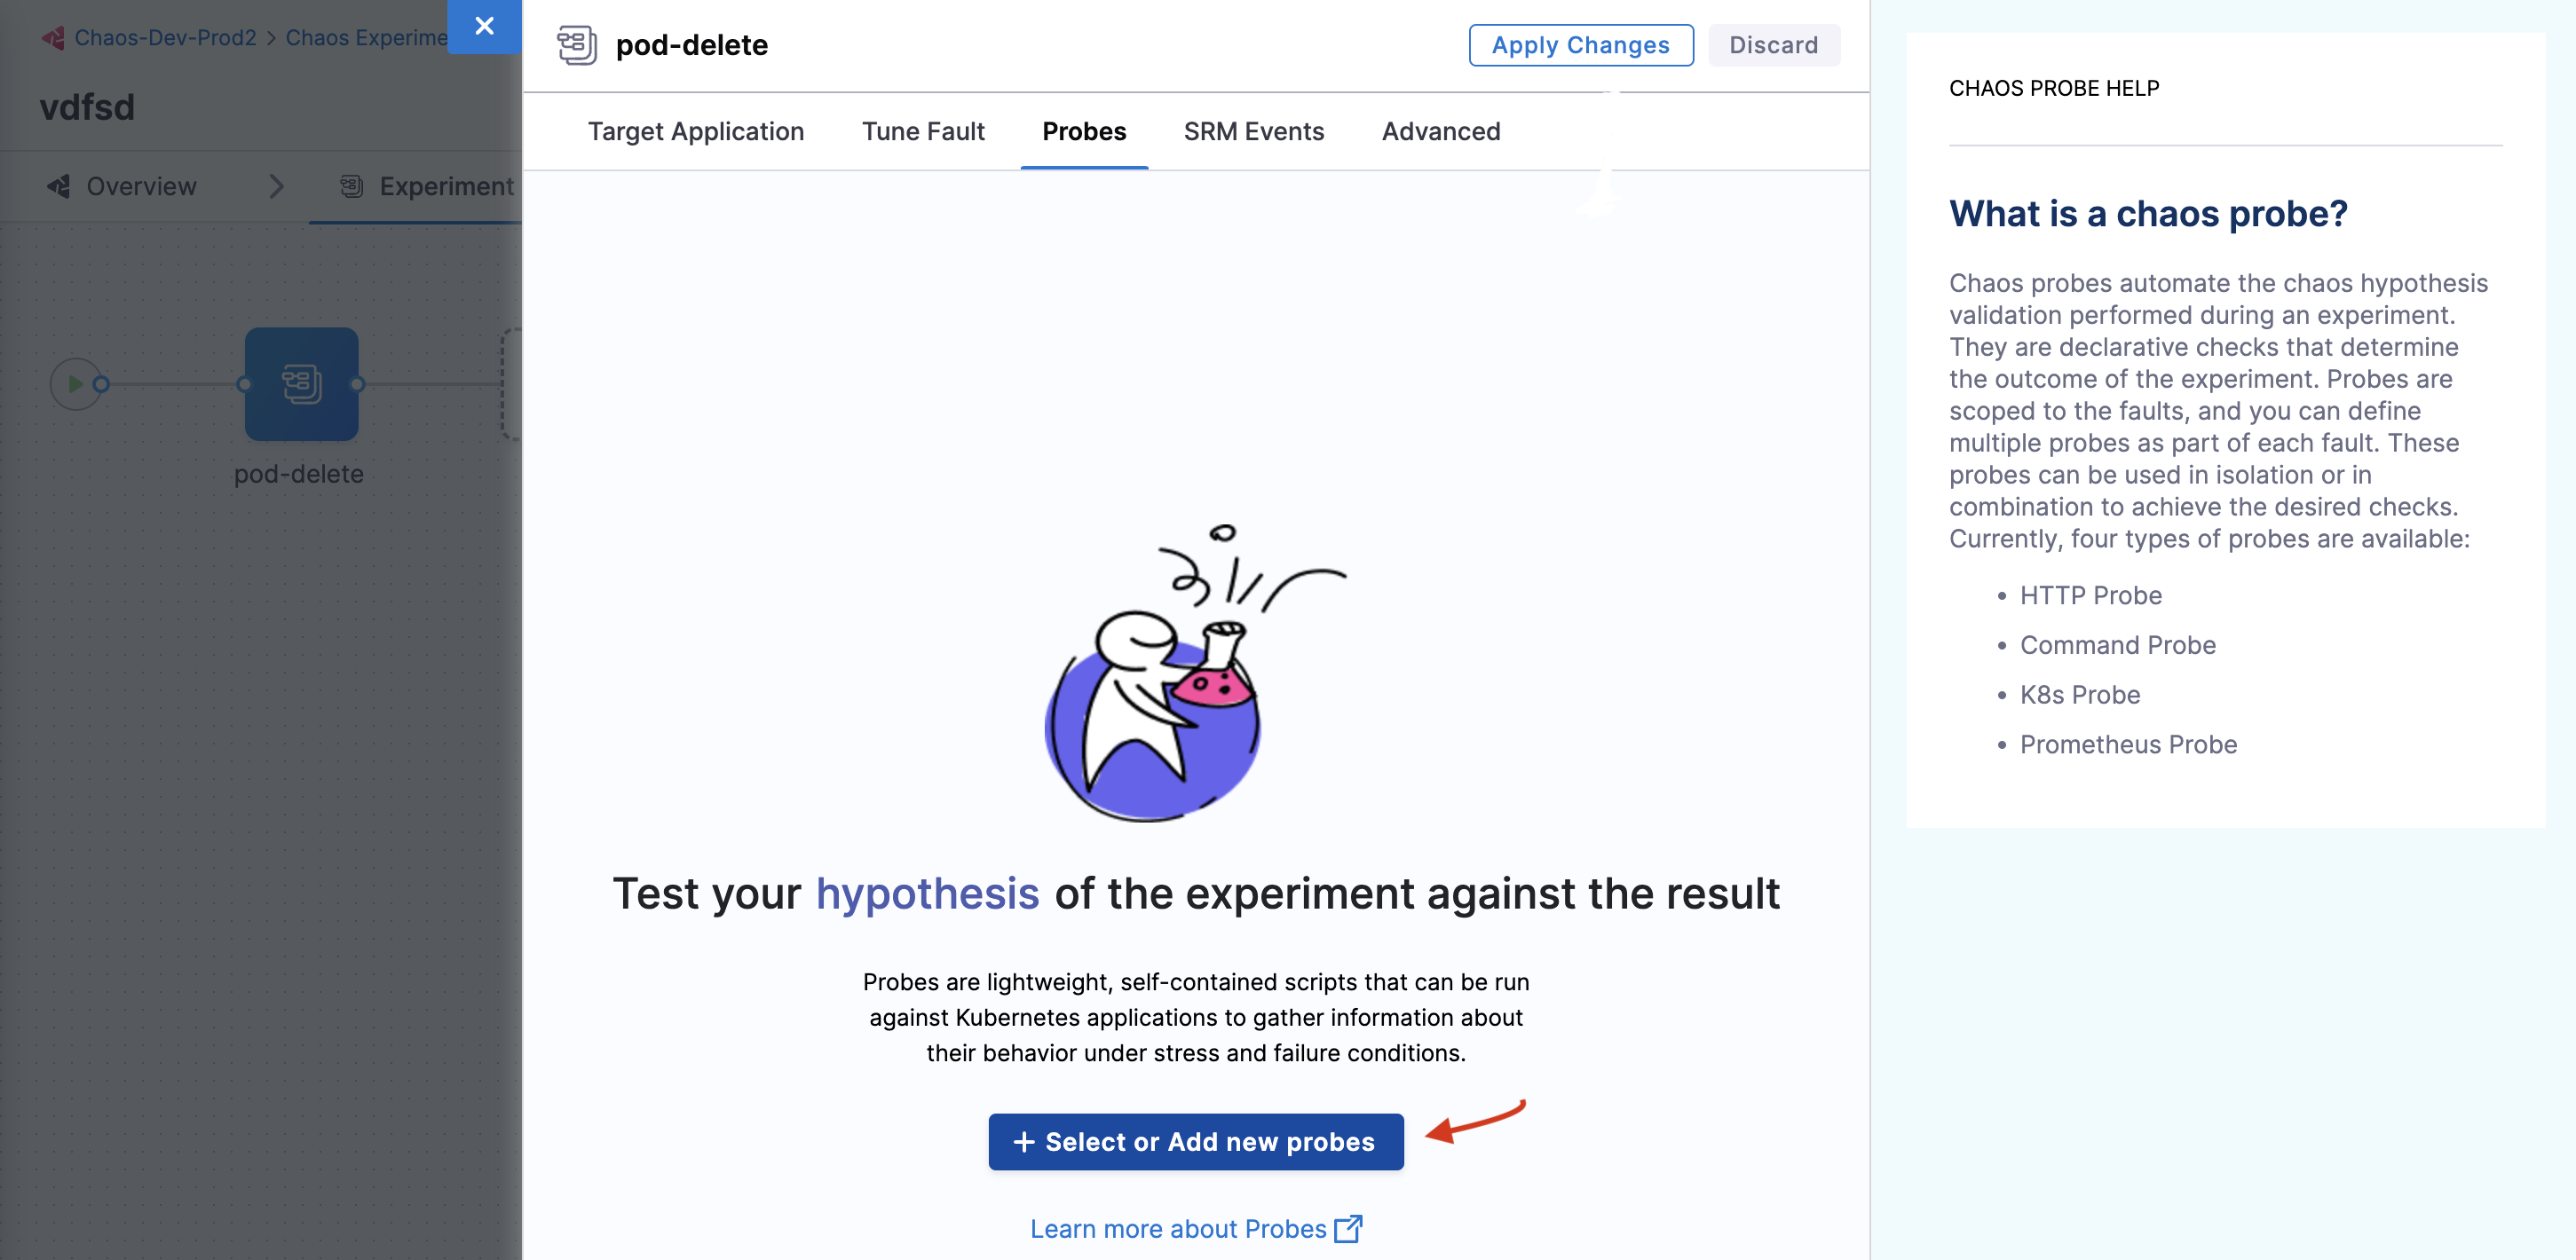Click the pod-delete label under the node
The height and width of the screenshot is (1260, 2576).
click(298, 474)
